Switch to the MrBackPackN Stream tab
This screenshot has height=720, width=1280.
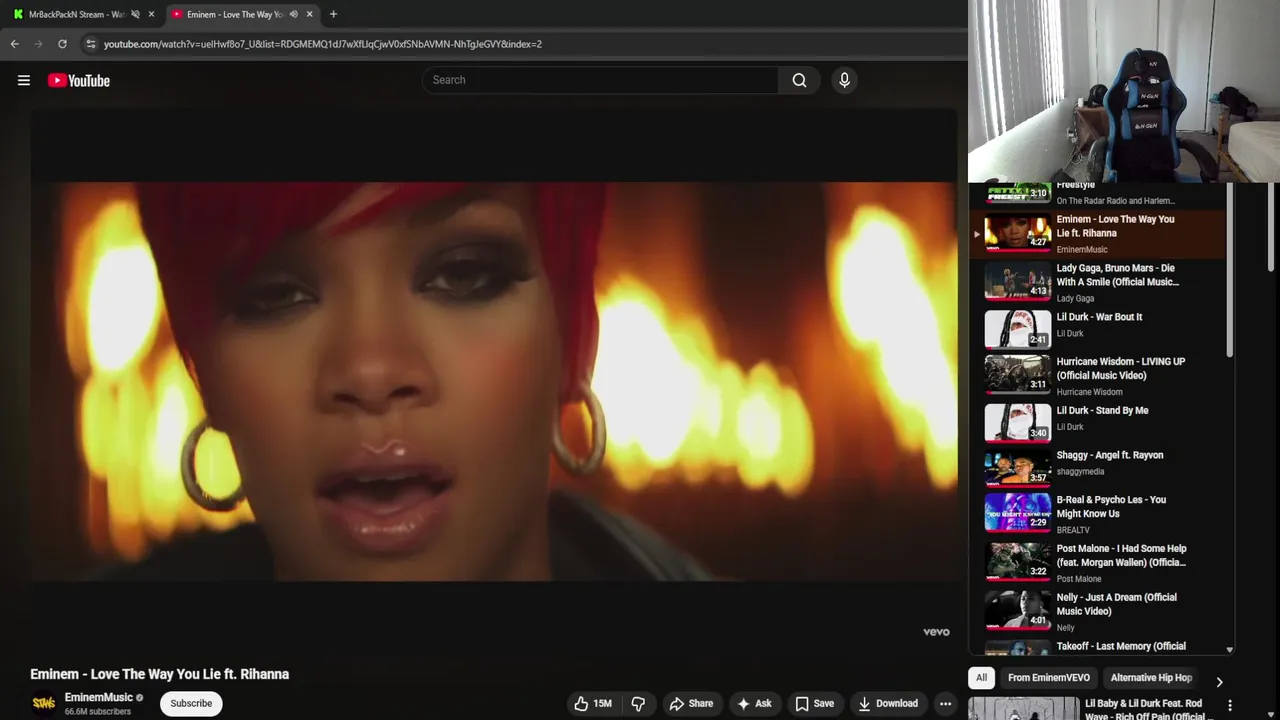[76, 14]
